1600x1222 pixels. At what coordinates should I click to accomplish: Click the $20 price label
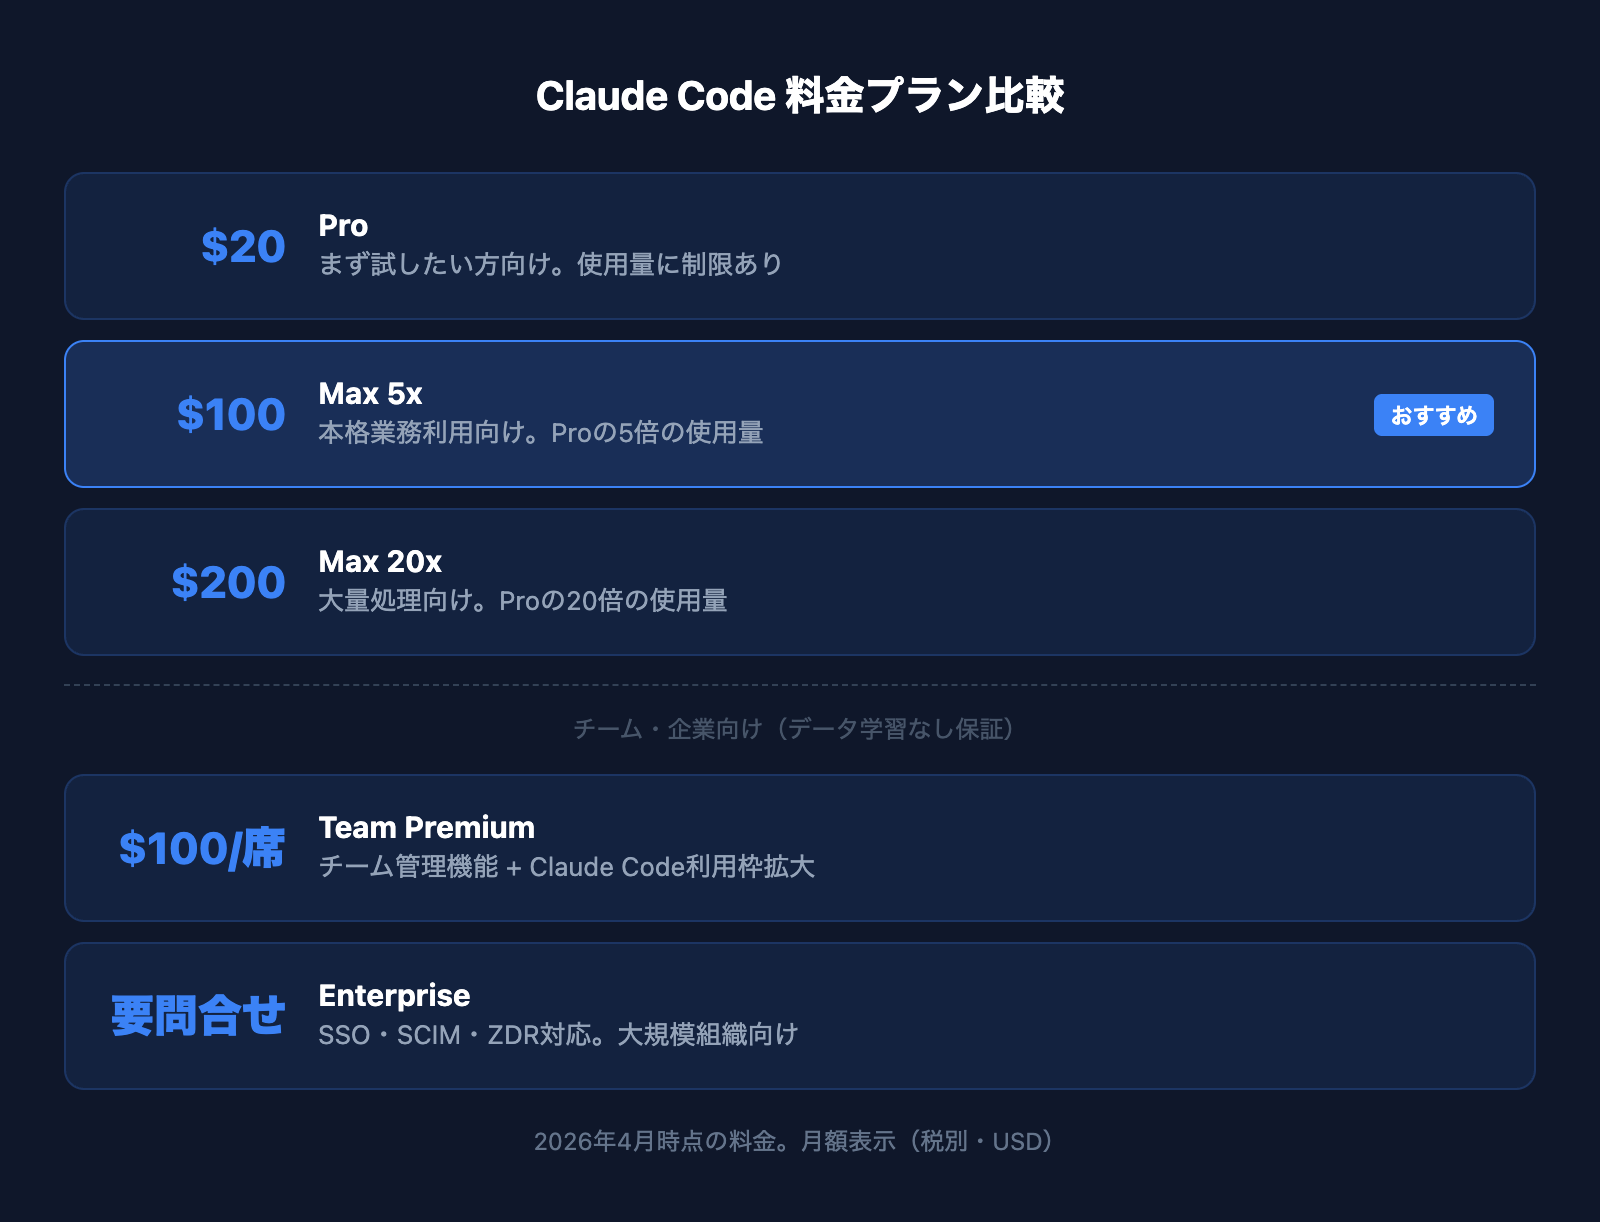(243, 247)
